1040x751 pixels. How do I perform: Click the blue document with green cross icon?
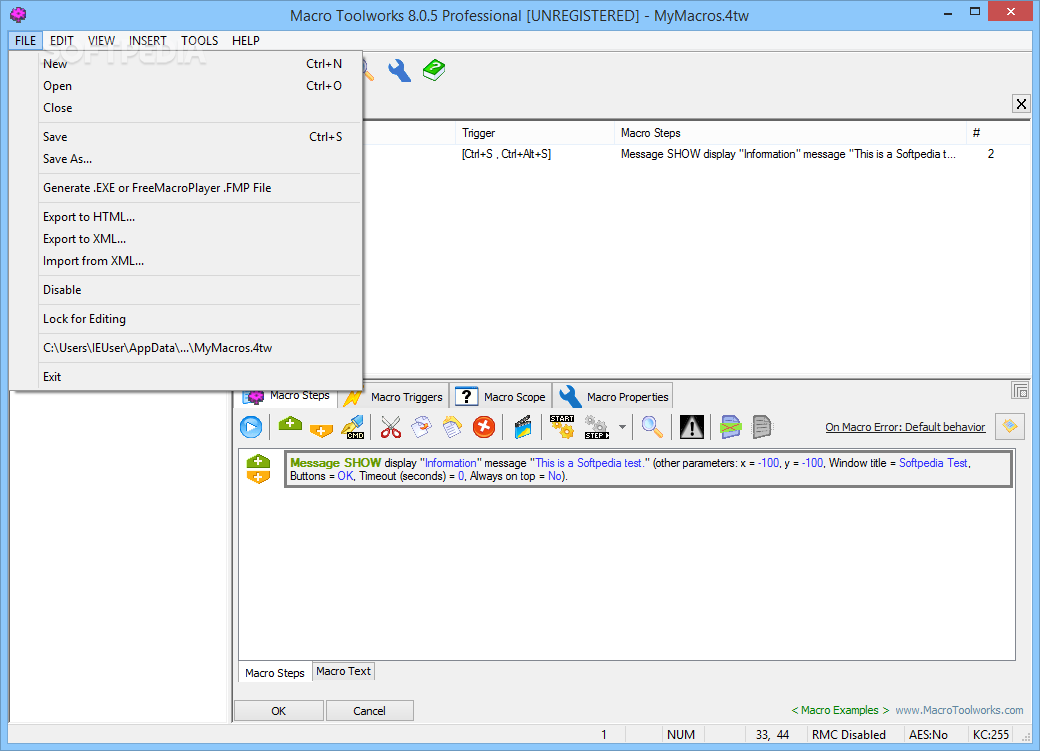coord(730,427)
